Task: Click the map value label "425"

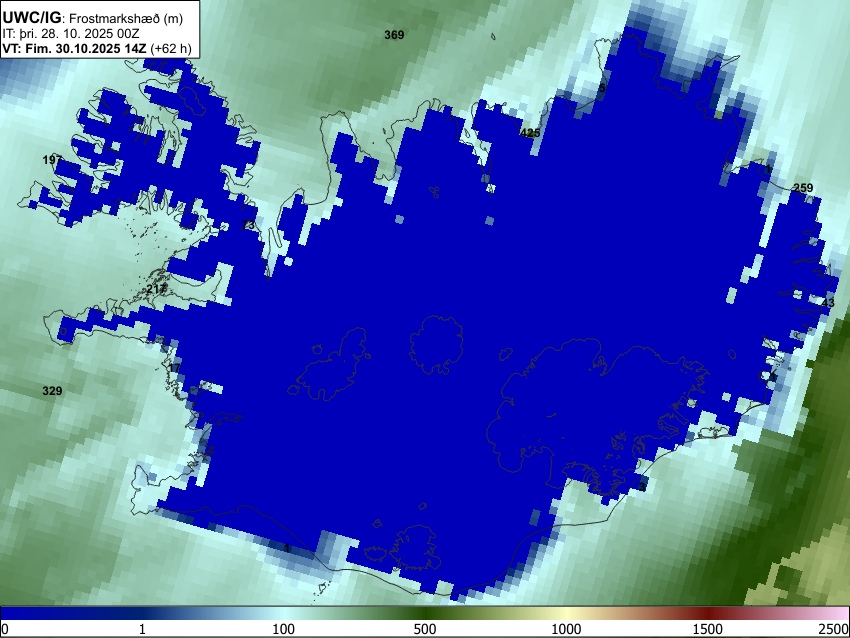Action: click(x=530, y=133)
